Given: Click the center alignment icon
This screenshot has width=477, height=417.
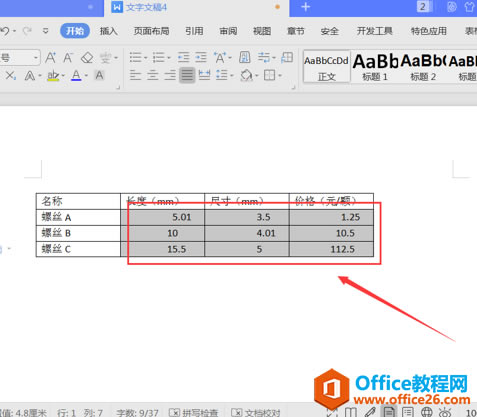Looking at the screenshot, I should pyautogui.click(x=153, y=75).
